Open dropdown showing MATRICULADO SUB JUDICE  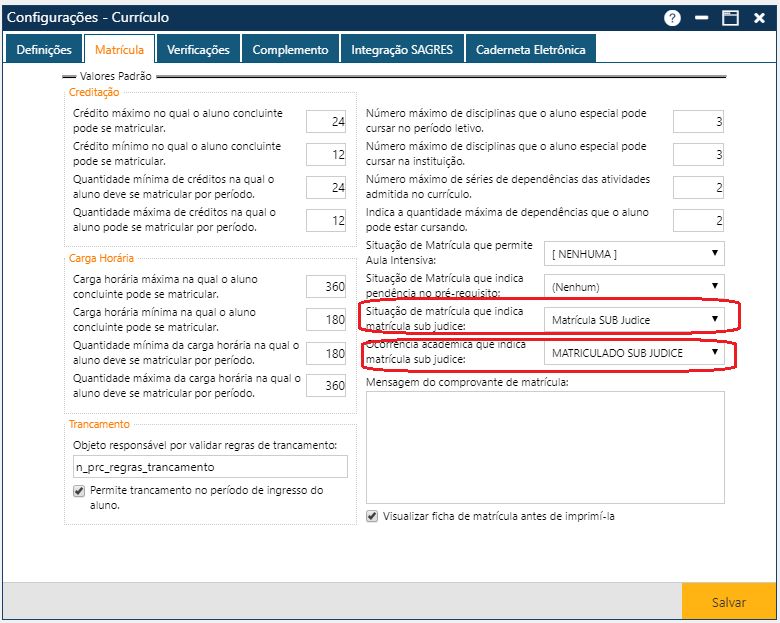[x=634, y=353]
